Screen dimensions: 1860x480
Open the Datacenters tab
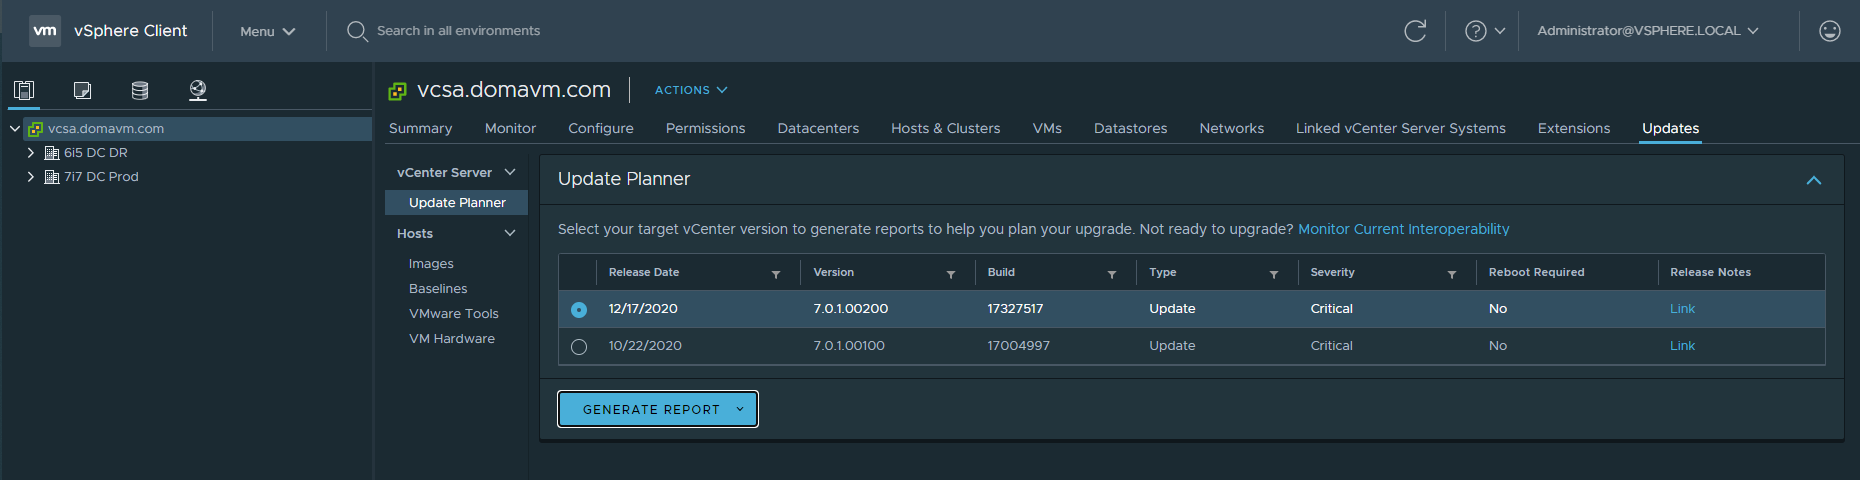818,128
